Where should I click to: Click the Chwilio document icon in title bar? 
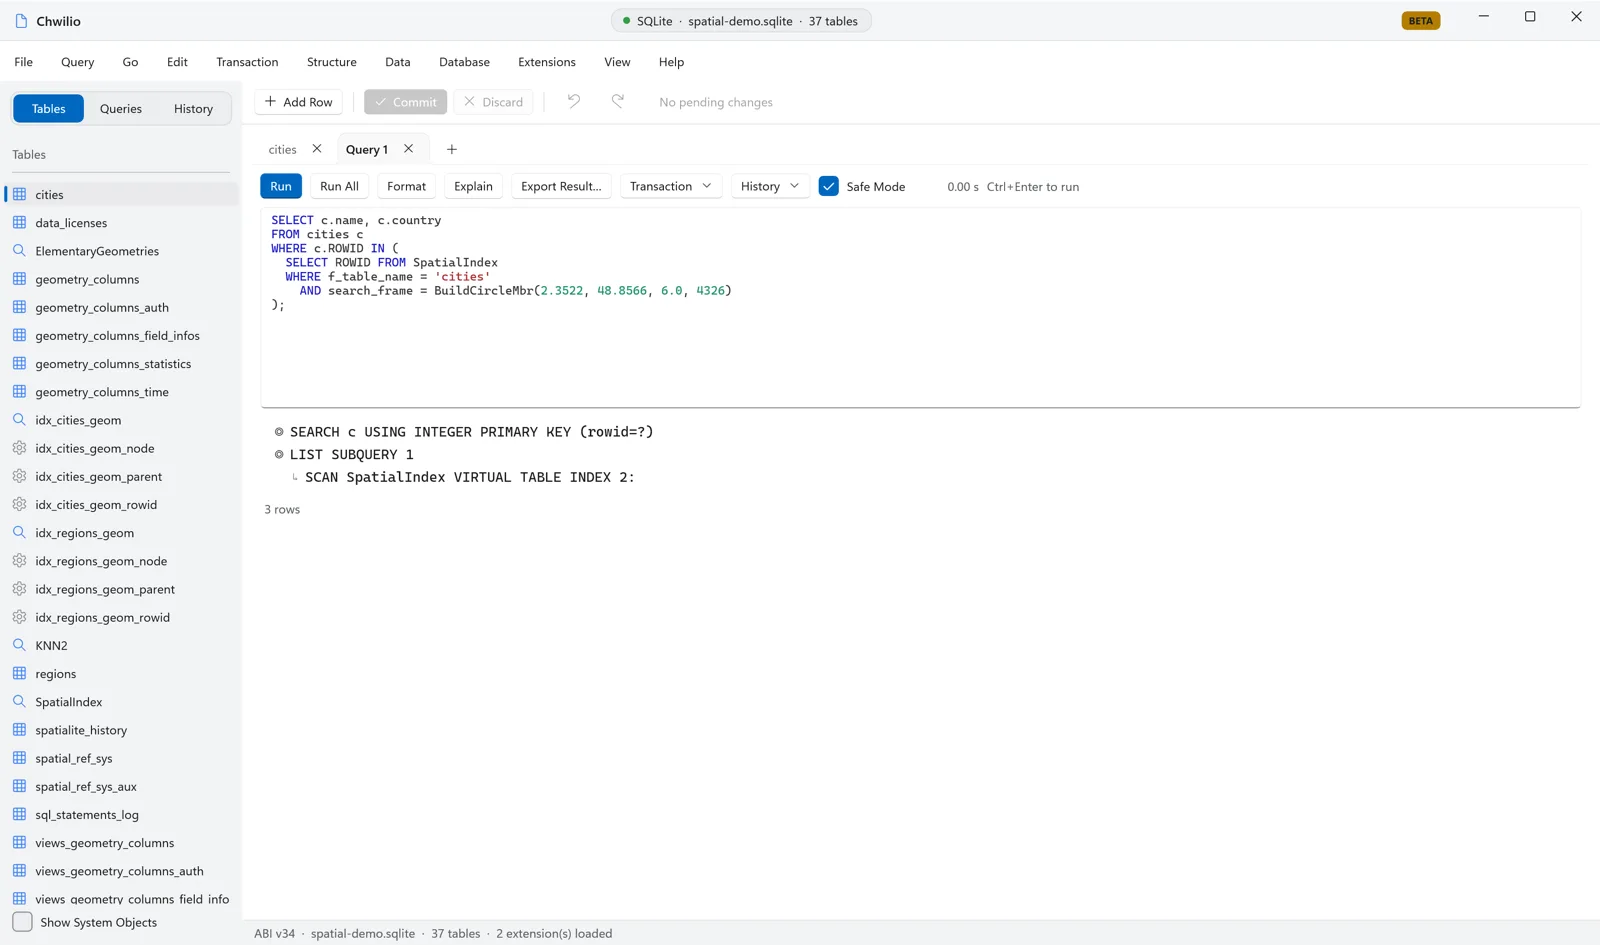point(21,21)
